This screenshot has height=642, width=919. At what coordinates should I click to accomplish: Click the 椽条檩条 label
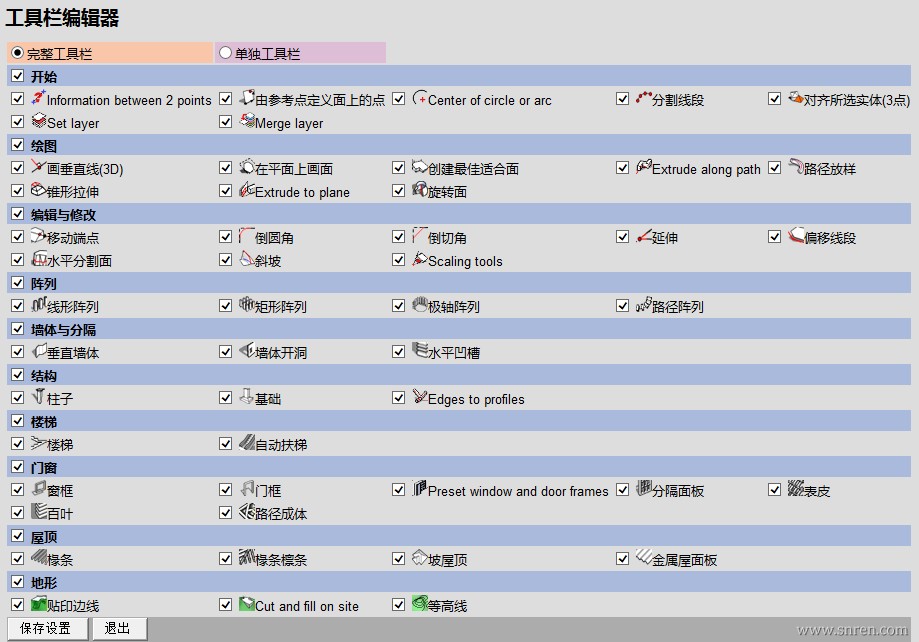click(281, 560)
